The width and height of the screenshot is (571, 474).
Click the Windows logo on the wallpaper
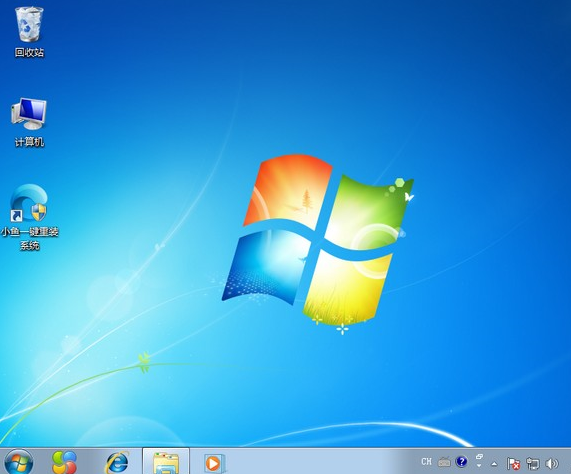coord(318,240)
